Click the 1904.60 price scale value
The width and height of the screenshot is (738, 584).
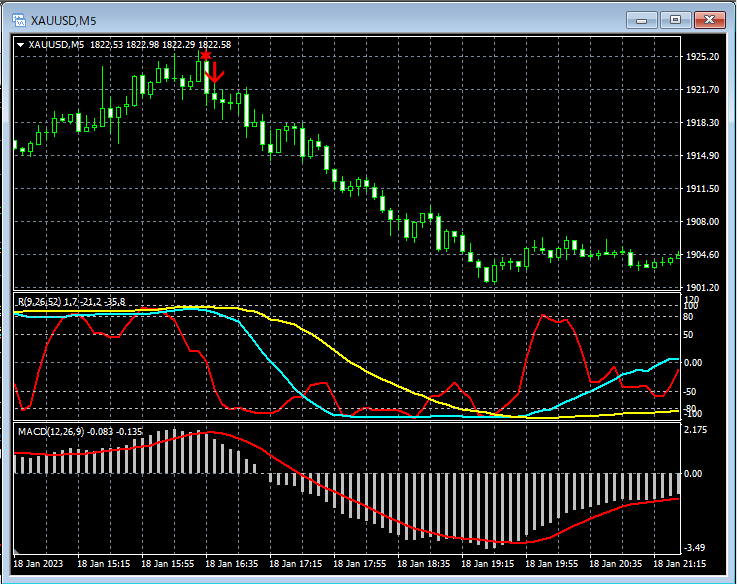[702, 255]
